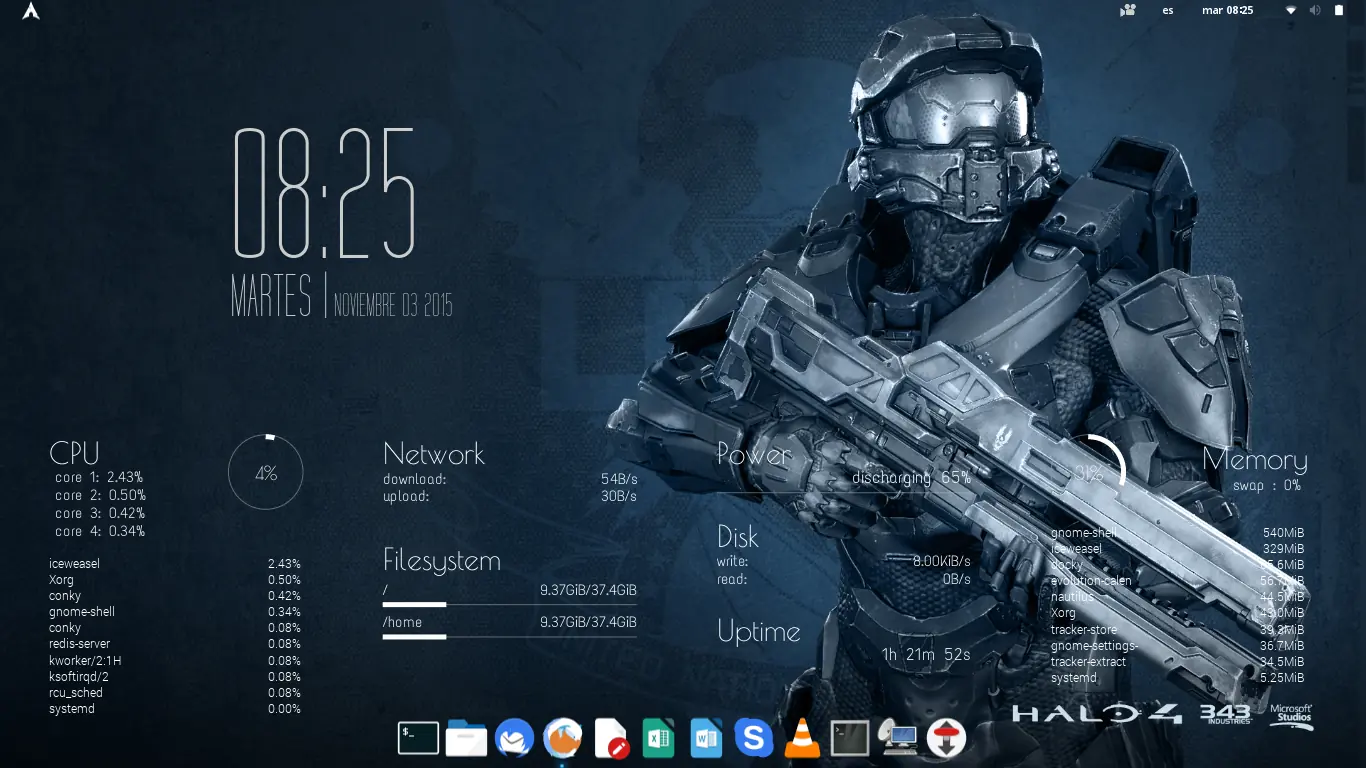Image resolution: width=1366 pixels, height=768 pixels.
Task: Click the 'Filesystem' widget heading
Action: pyautogui.click(x=442, y=561)
